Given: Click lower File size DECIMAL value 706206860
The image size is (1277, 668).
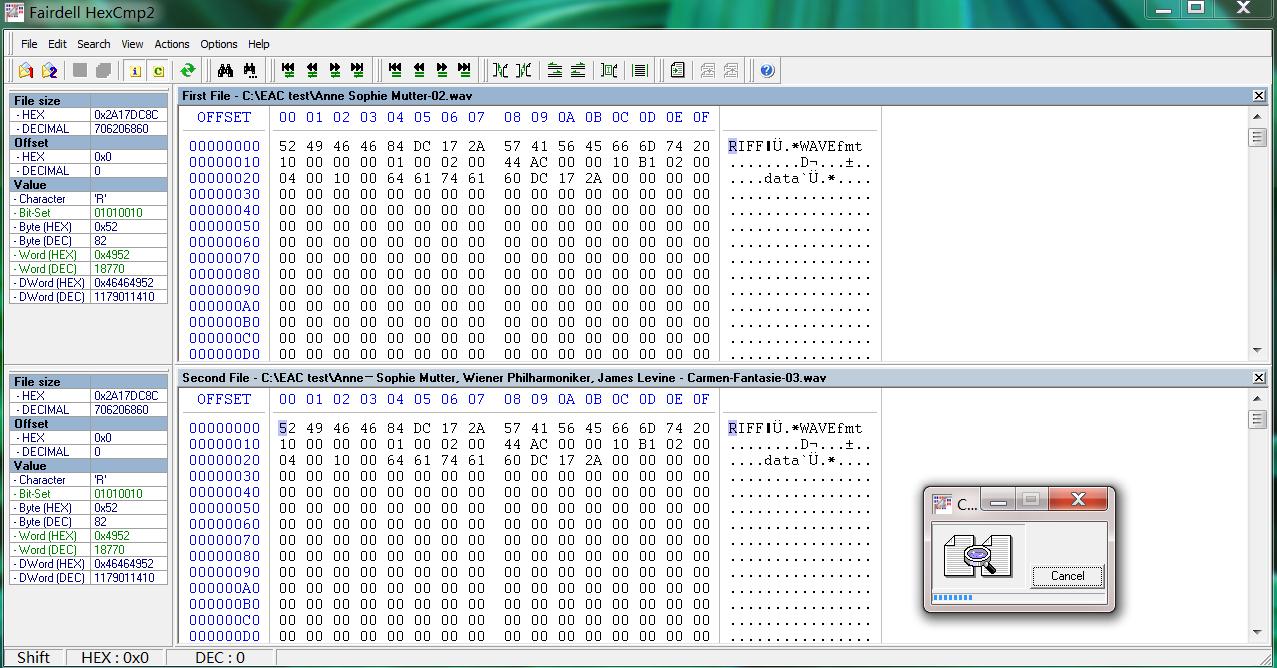Looking at the screenshot, I should (x=121, y=410).
